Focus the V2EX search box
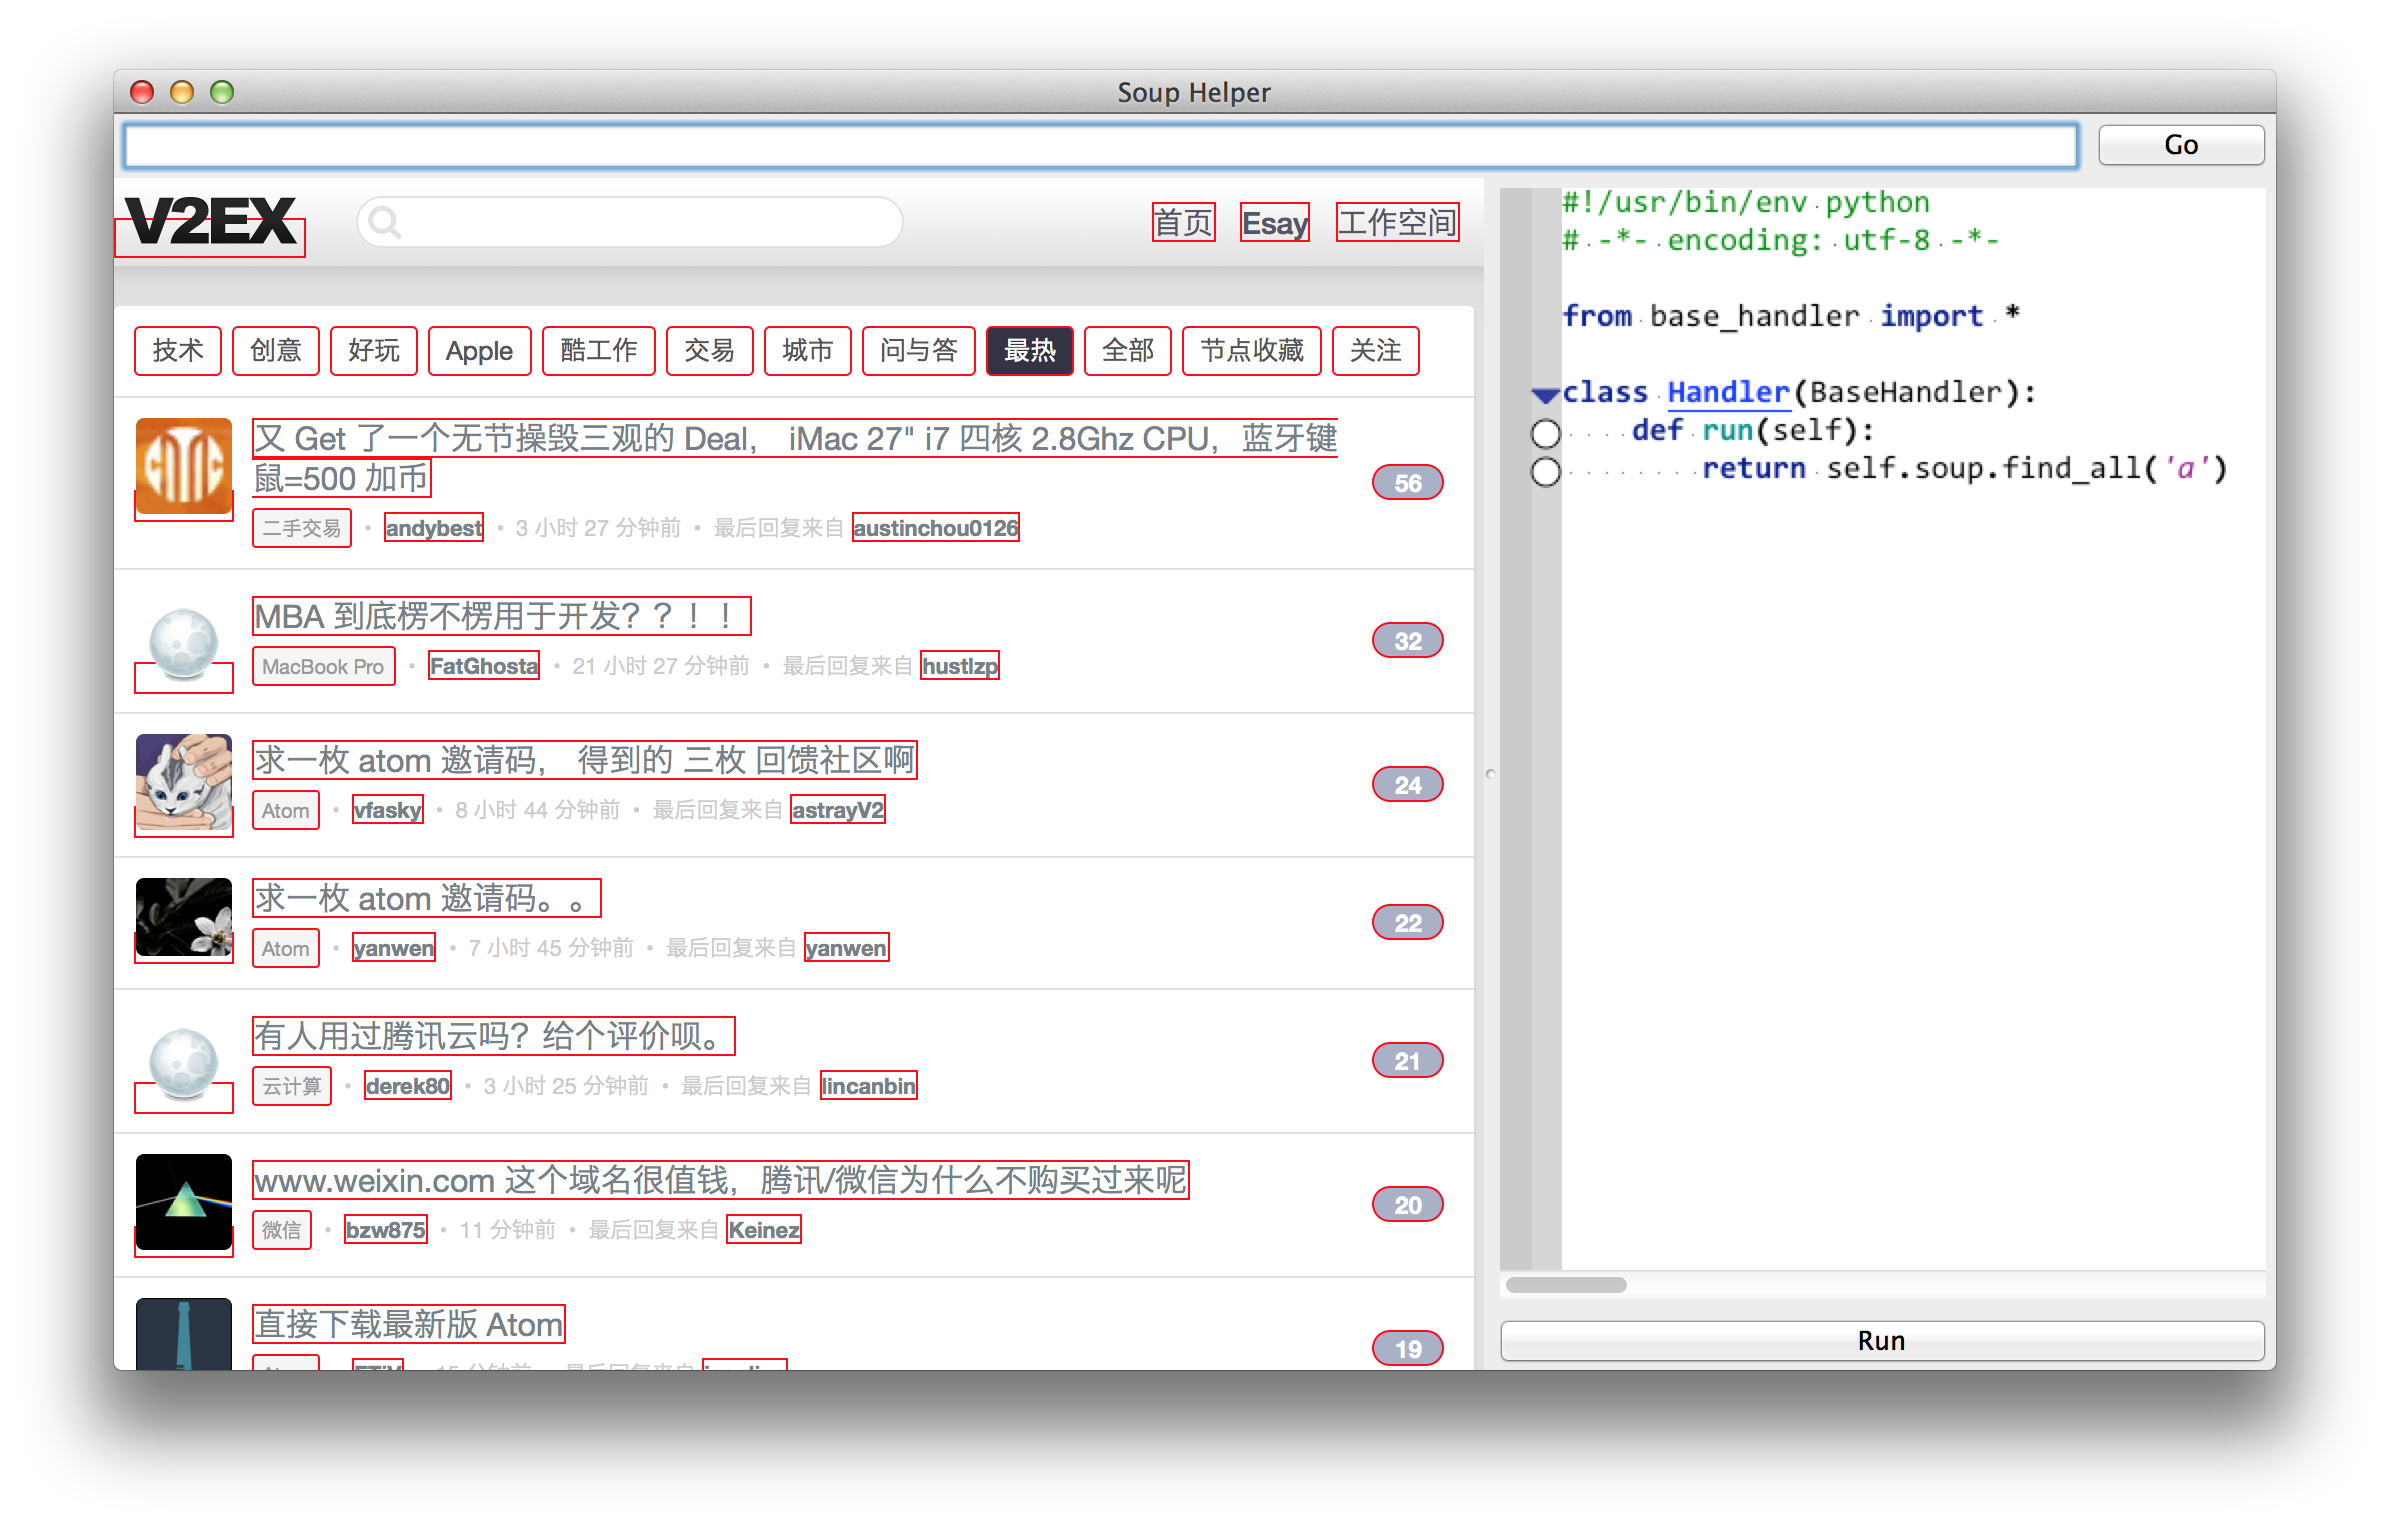The height and width of the screenshot is (1528, 2390). 630,222
